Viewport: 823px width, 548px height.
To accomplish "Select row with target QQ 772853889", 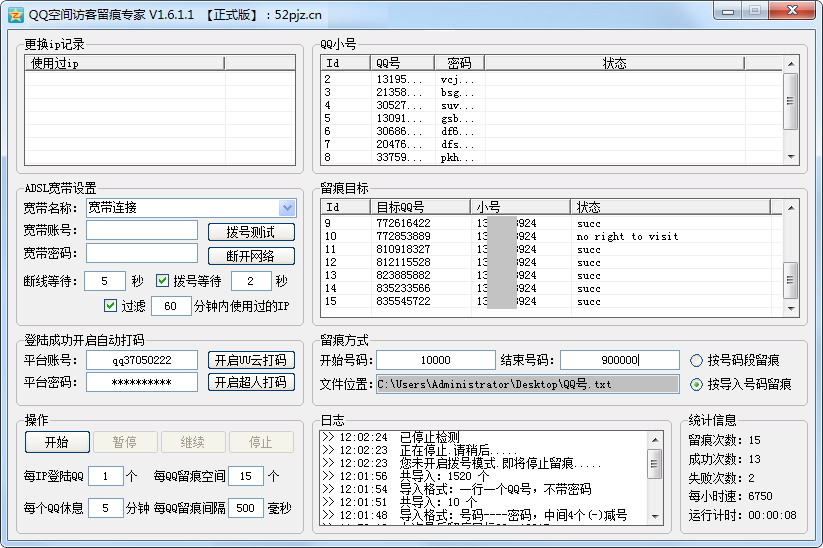I will tap(404, 236).
